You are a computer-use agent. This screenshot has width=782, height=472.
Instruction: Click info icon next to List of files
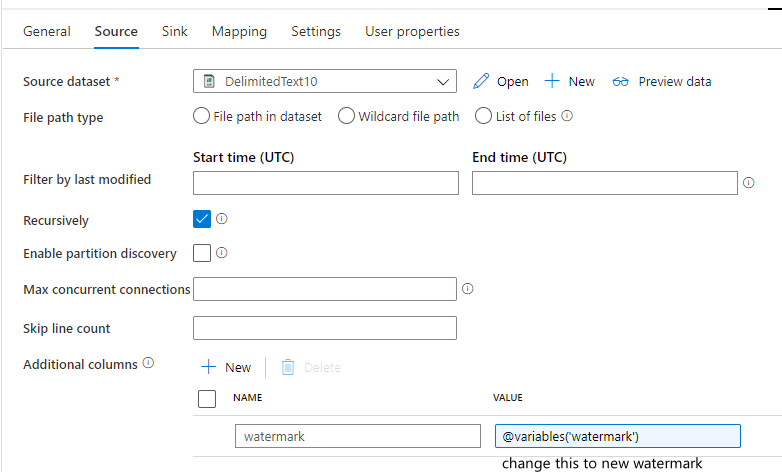(x=567, y=116)
